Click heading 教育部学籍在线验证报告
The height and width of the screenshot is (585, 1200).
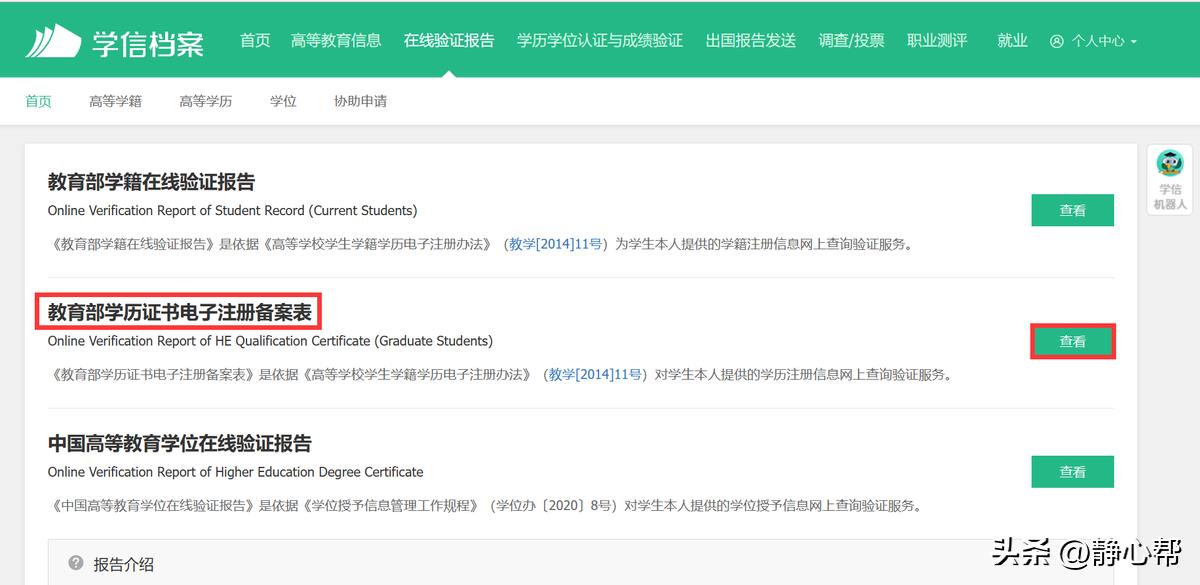(x=151, y=182)
